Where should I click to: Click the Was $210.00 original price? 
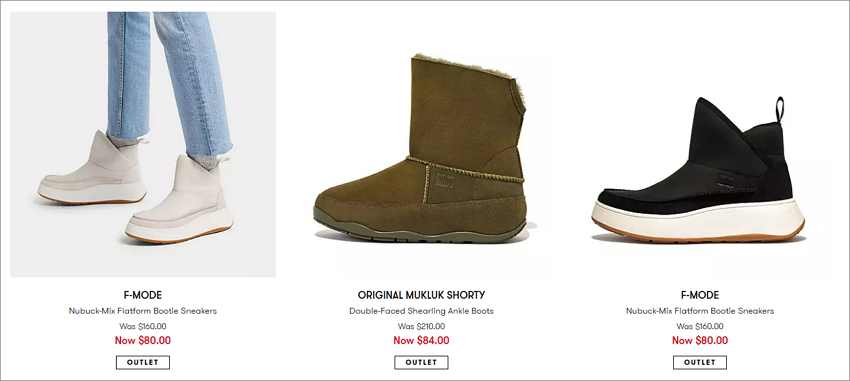[x=421, y=326]
